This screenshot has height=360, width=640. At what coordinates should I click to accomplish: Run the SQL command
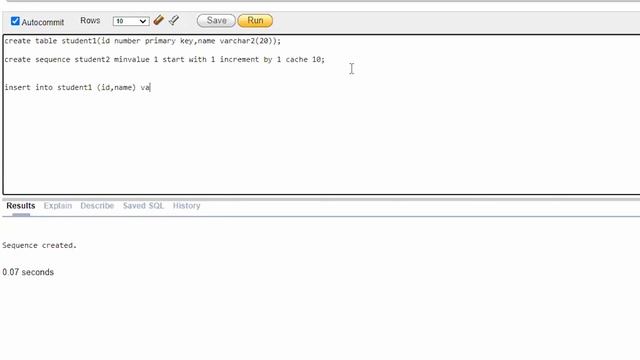pos(255,20)
